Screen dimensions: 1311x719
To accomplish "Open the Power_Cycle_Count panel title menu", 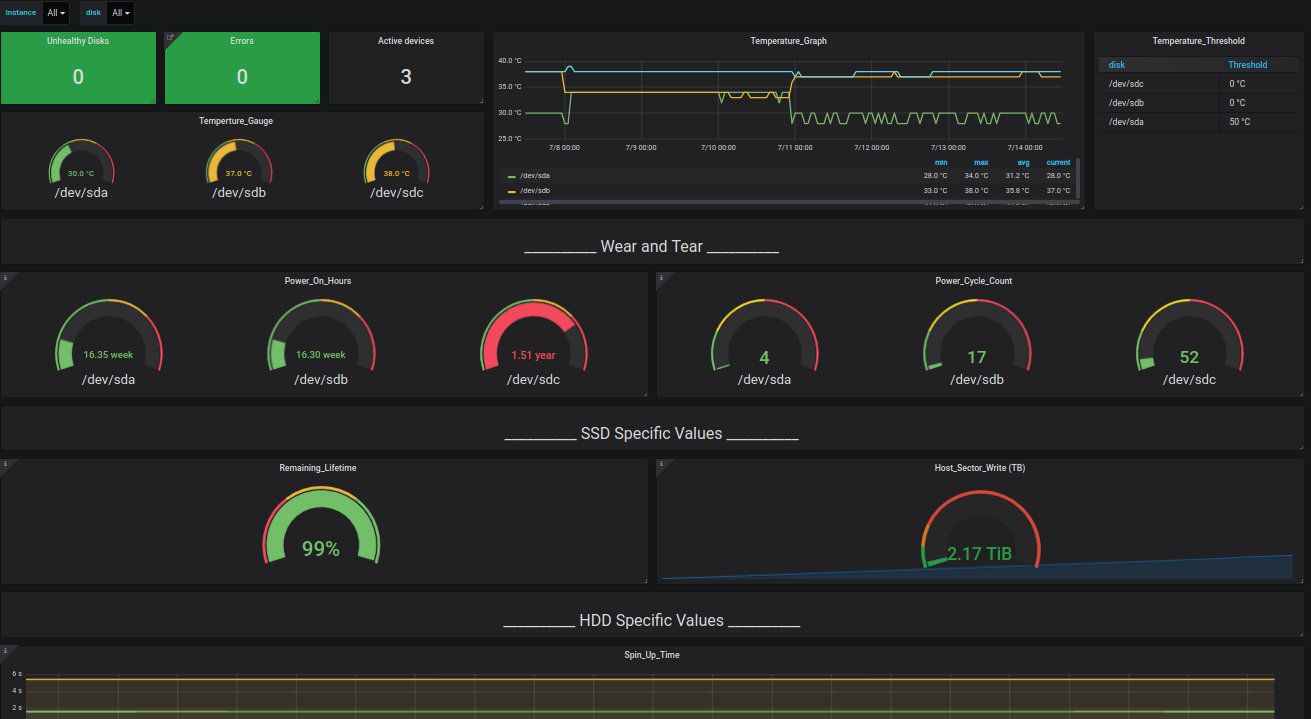I will coord(974,281).
